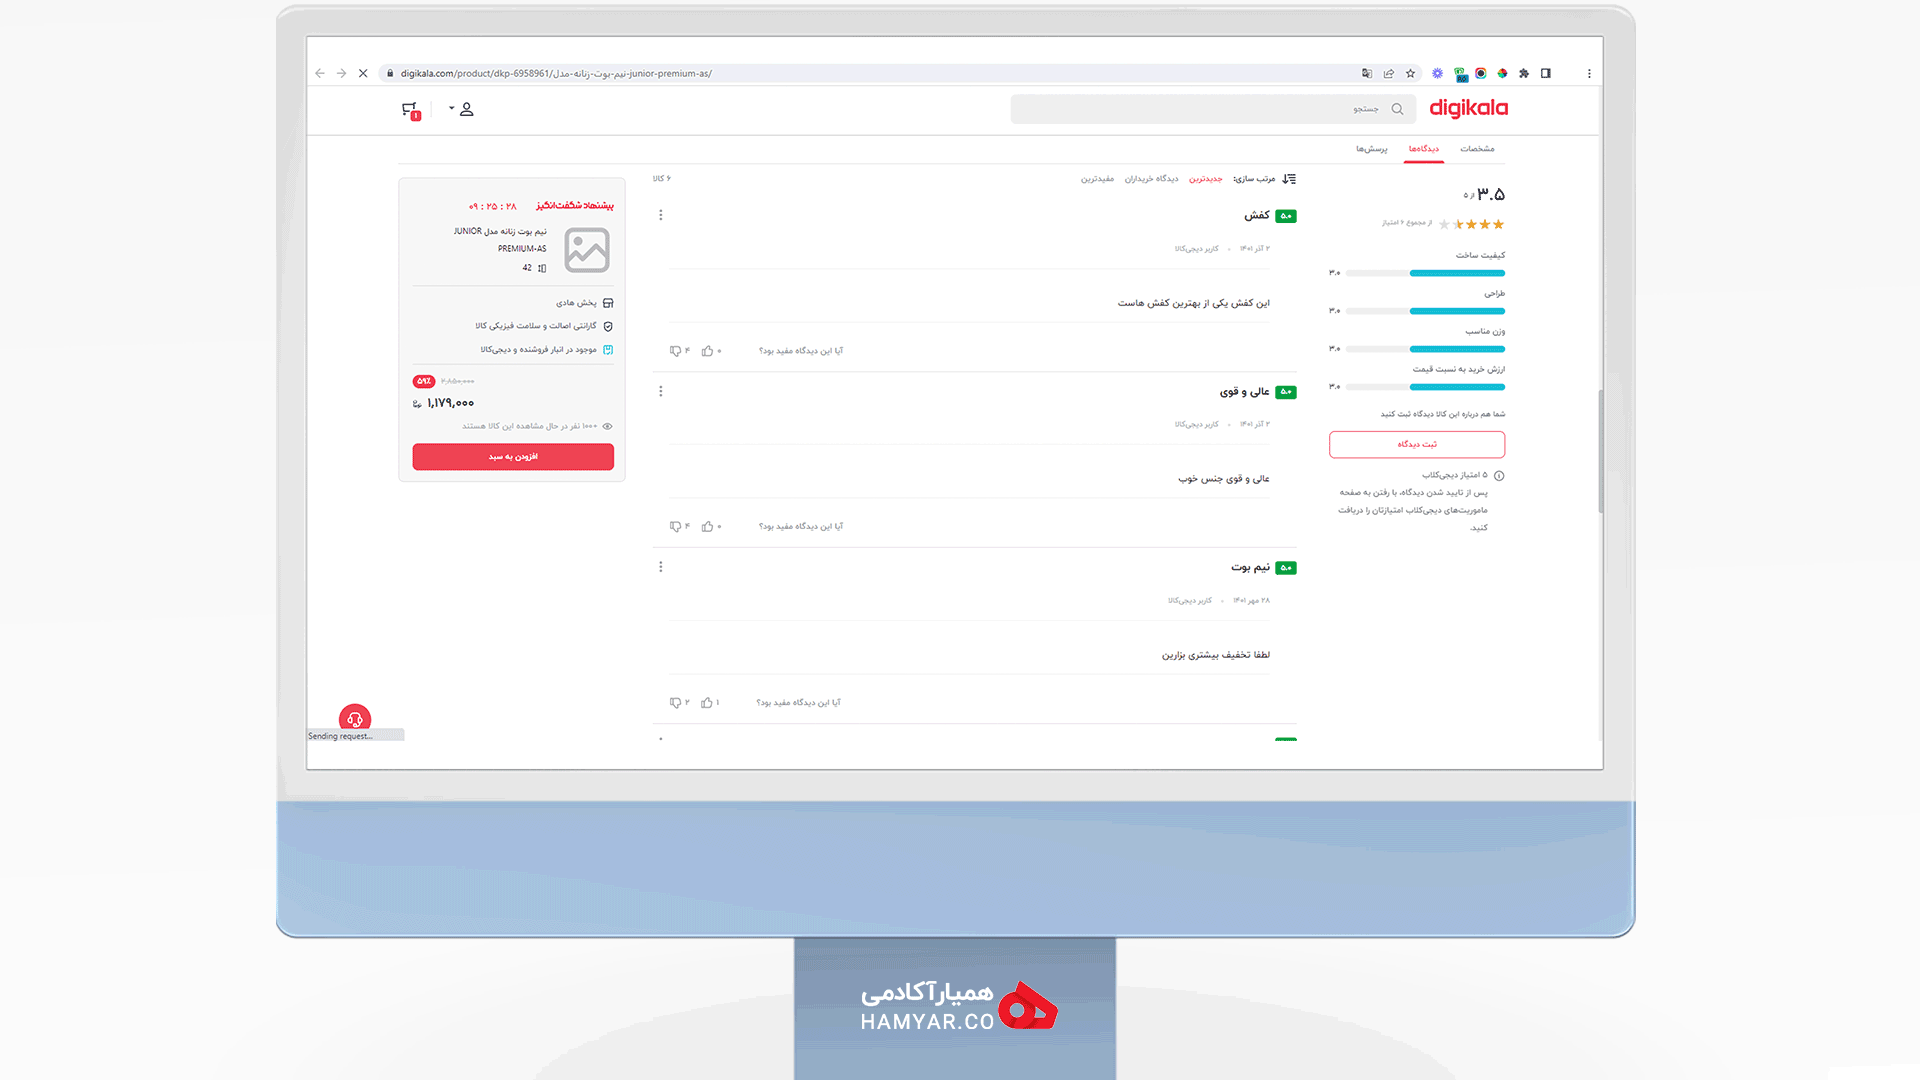The width and height of the screenshot is (1920, 1080).
Task: Switch to the مشخصات tab
Action: click(1477, 149)
